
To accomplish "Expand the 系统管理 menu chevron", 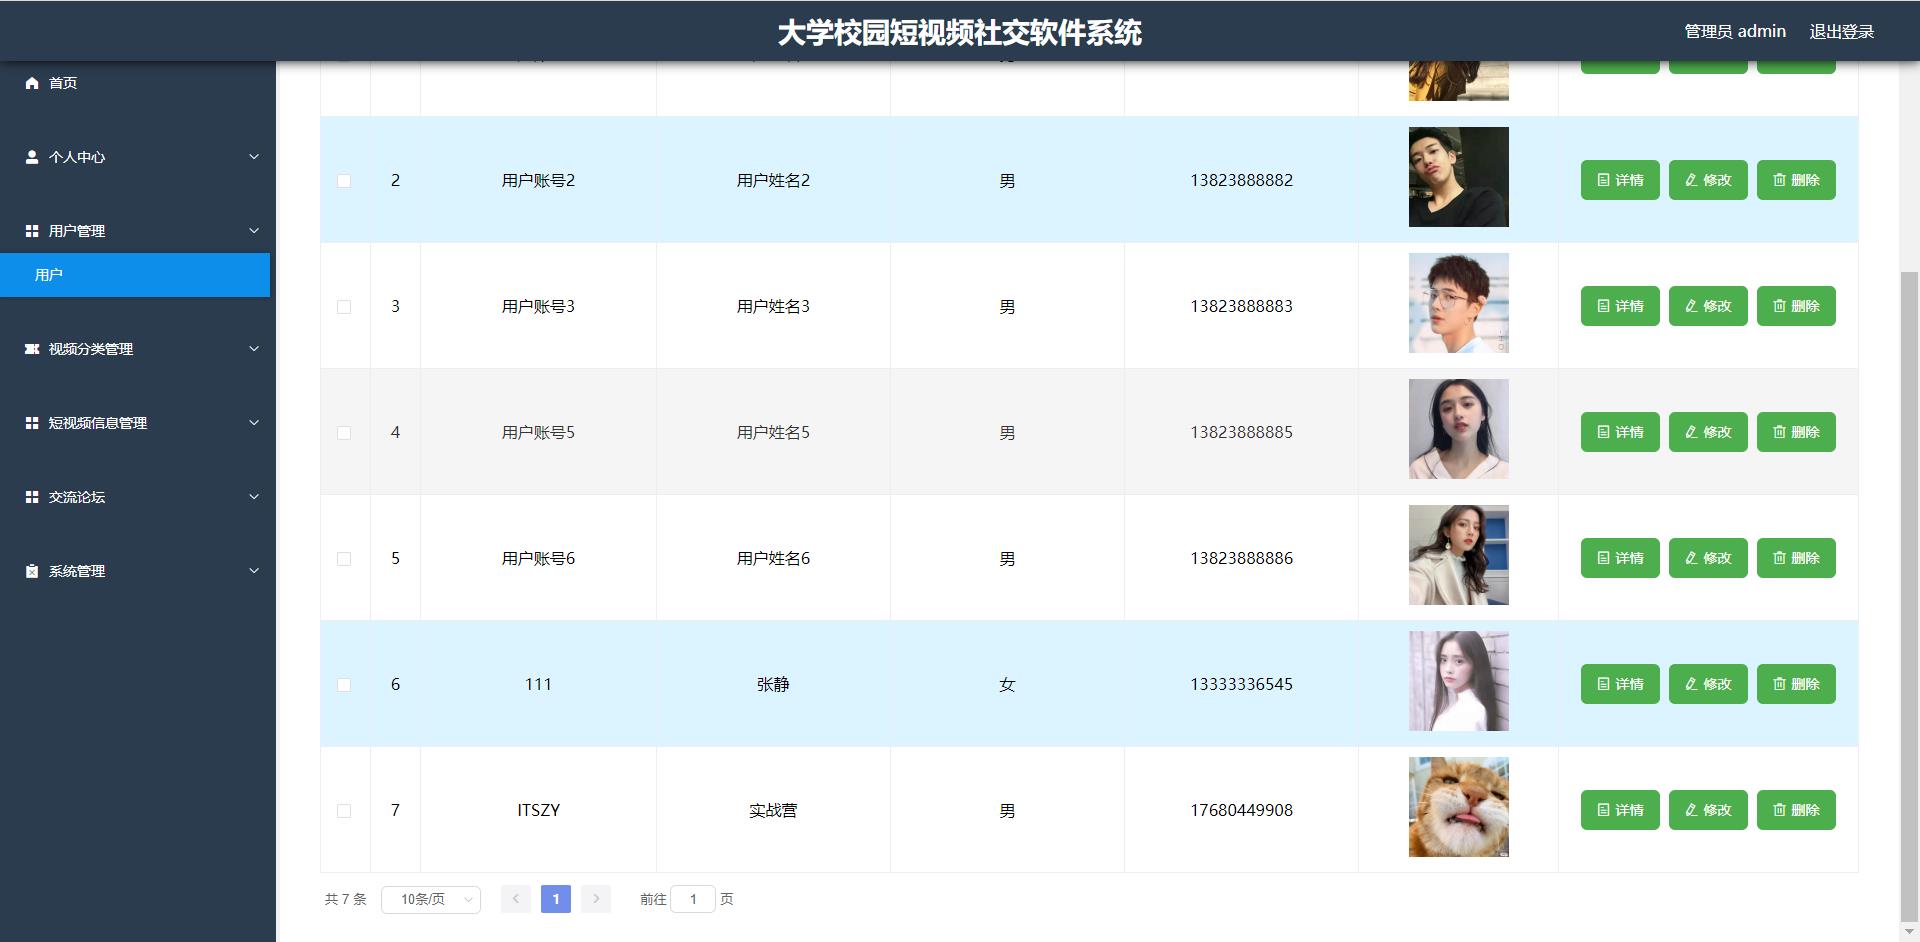I will pyautogui.click(x=254, y=571).
